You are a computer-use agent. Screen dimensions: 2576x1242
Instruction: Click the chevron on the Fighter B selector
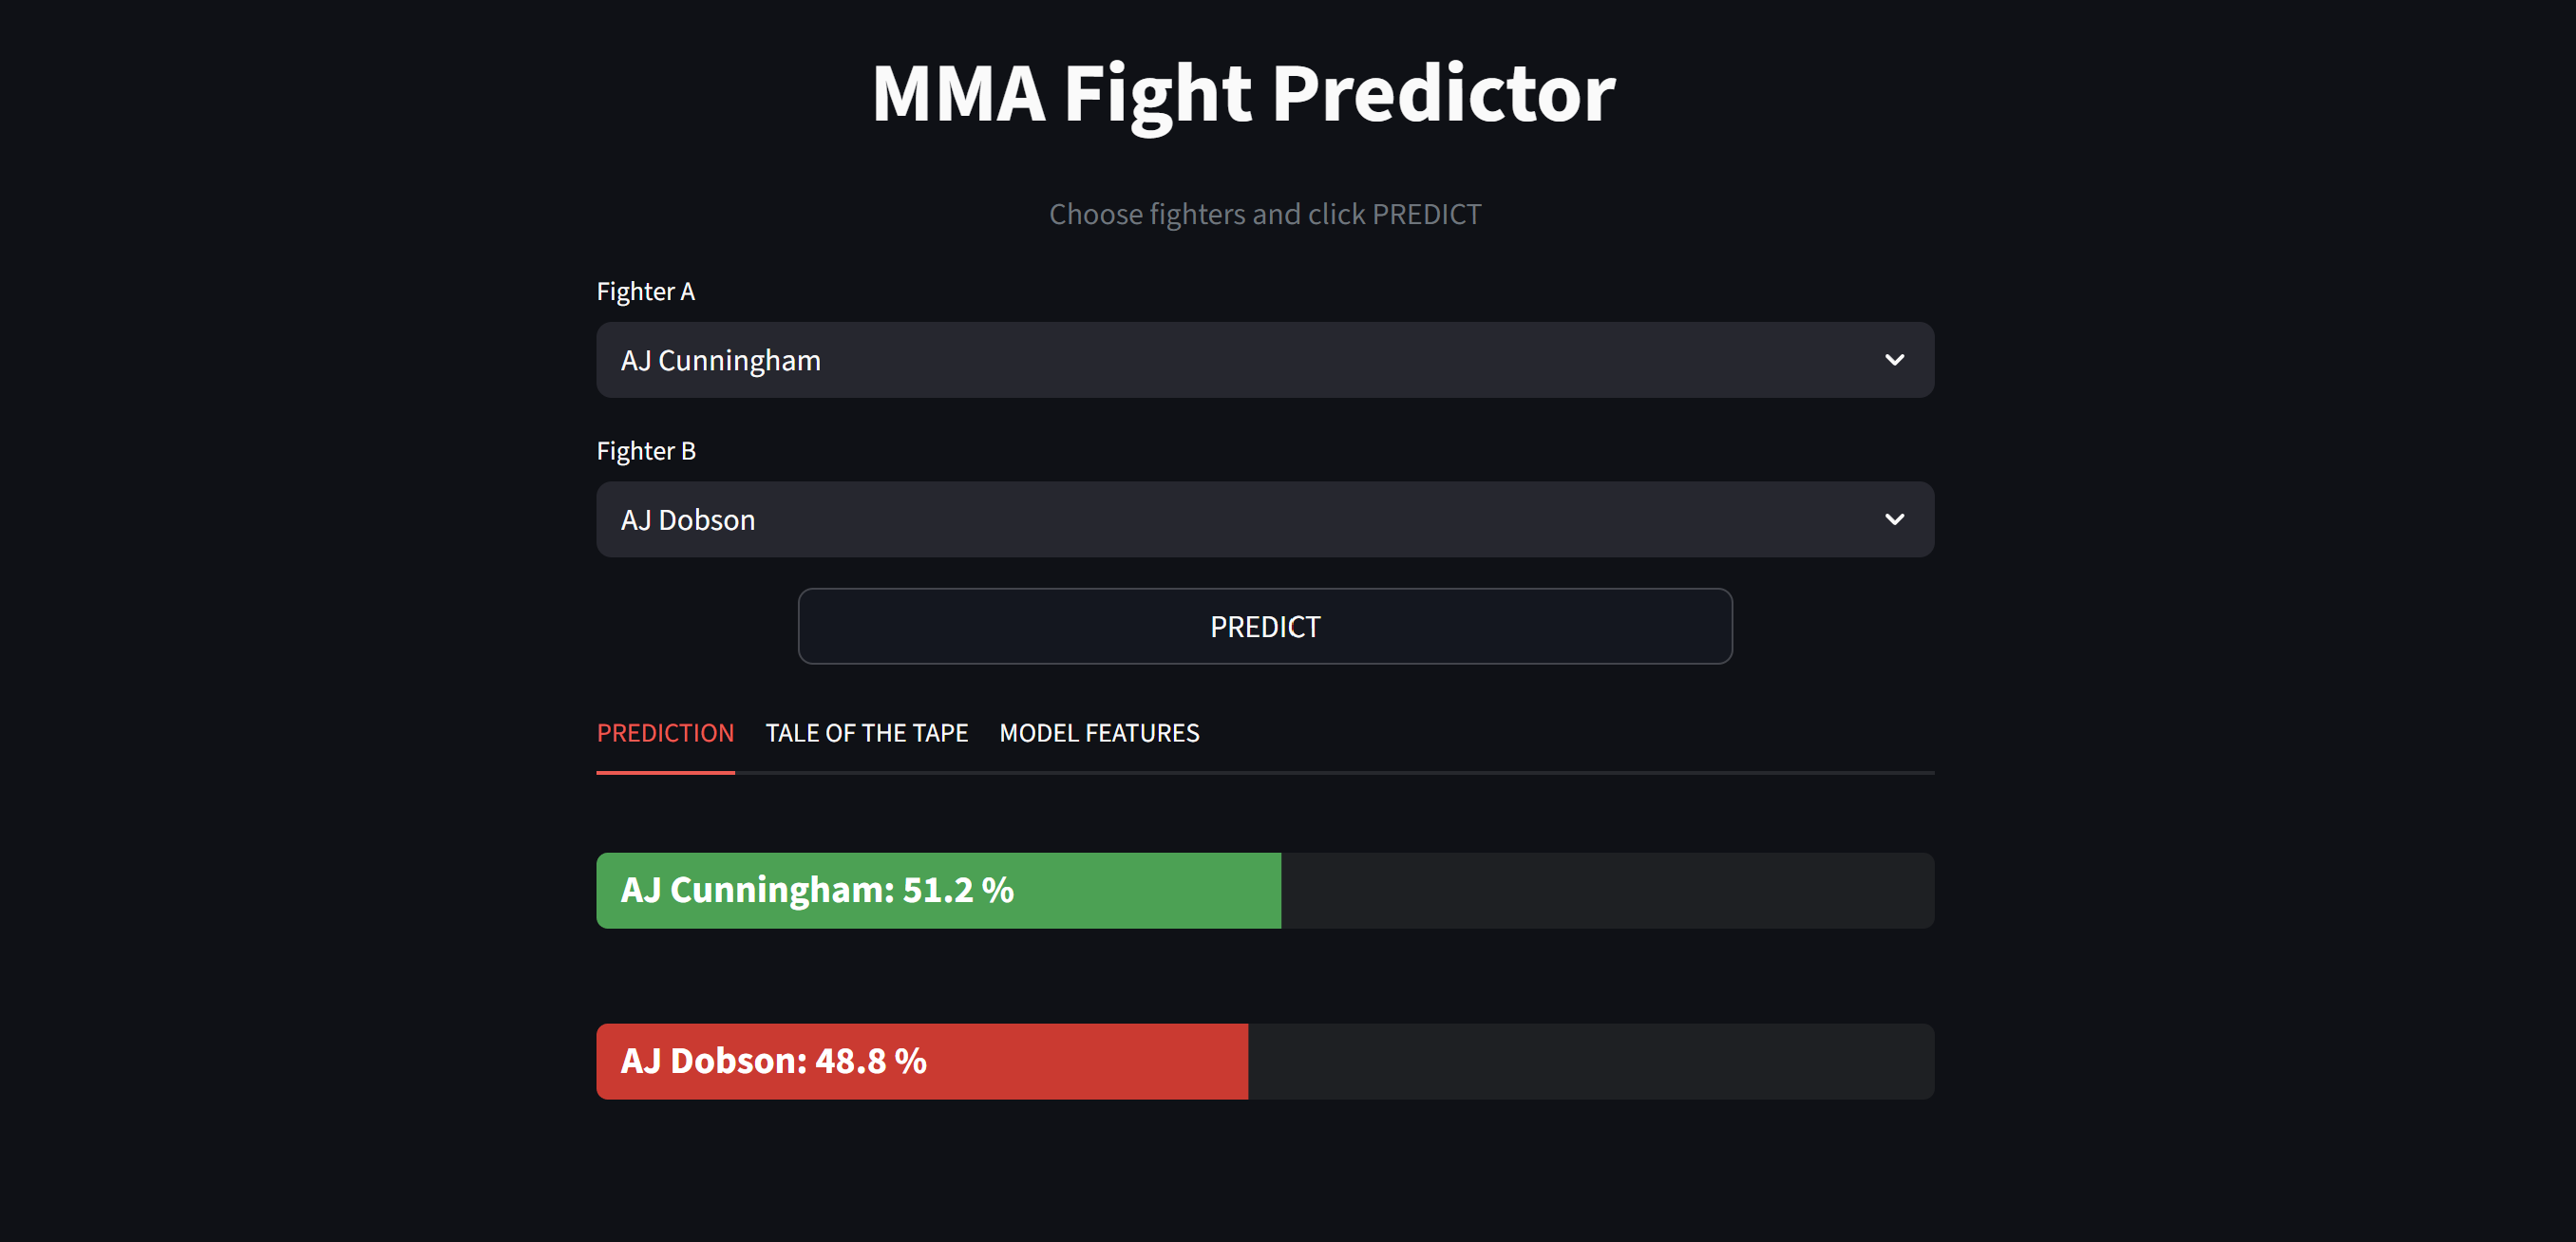(x=1895, y=519)
